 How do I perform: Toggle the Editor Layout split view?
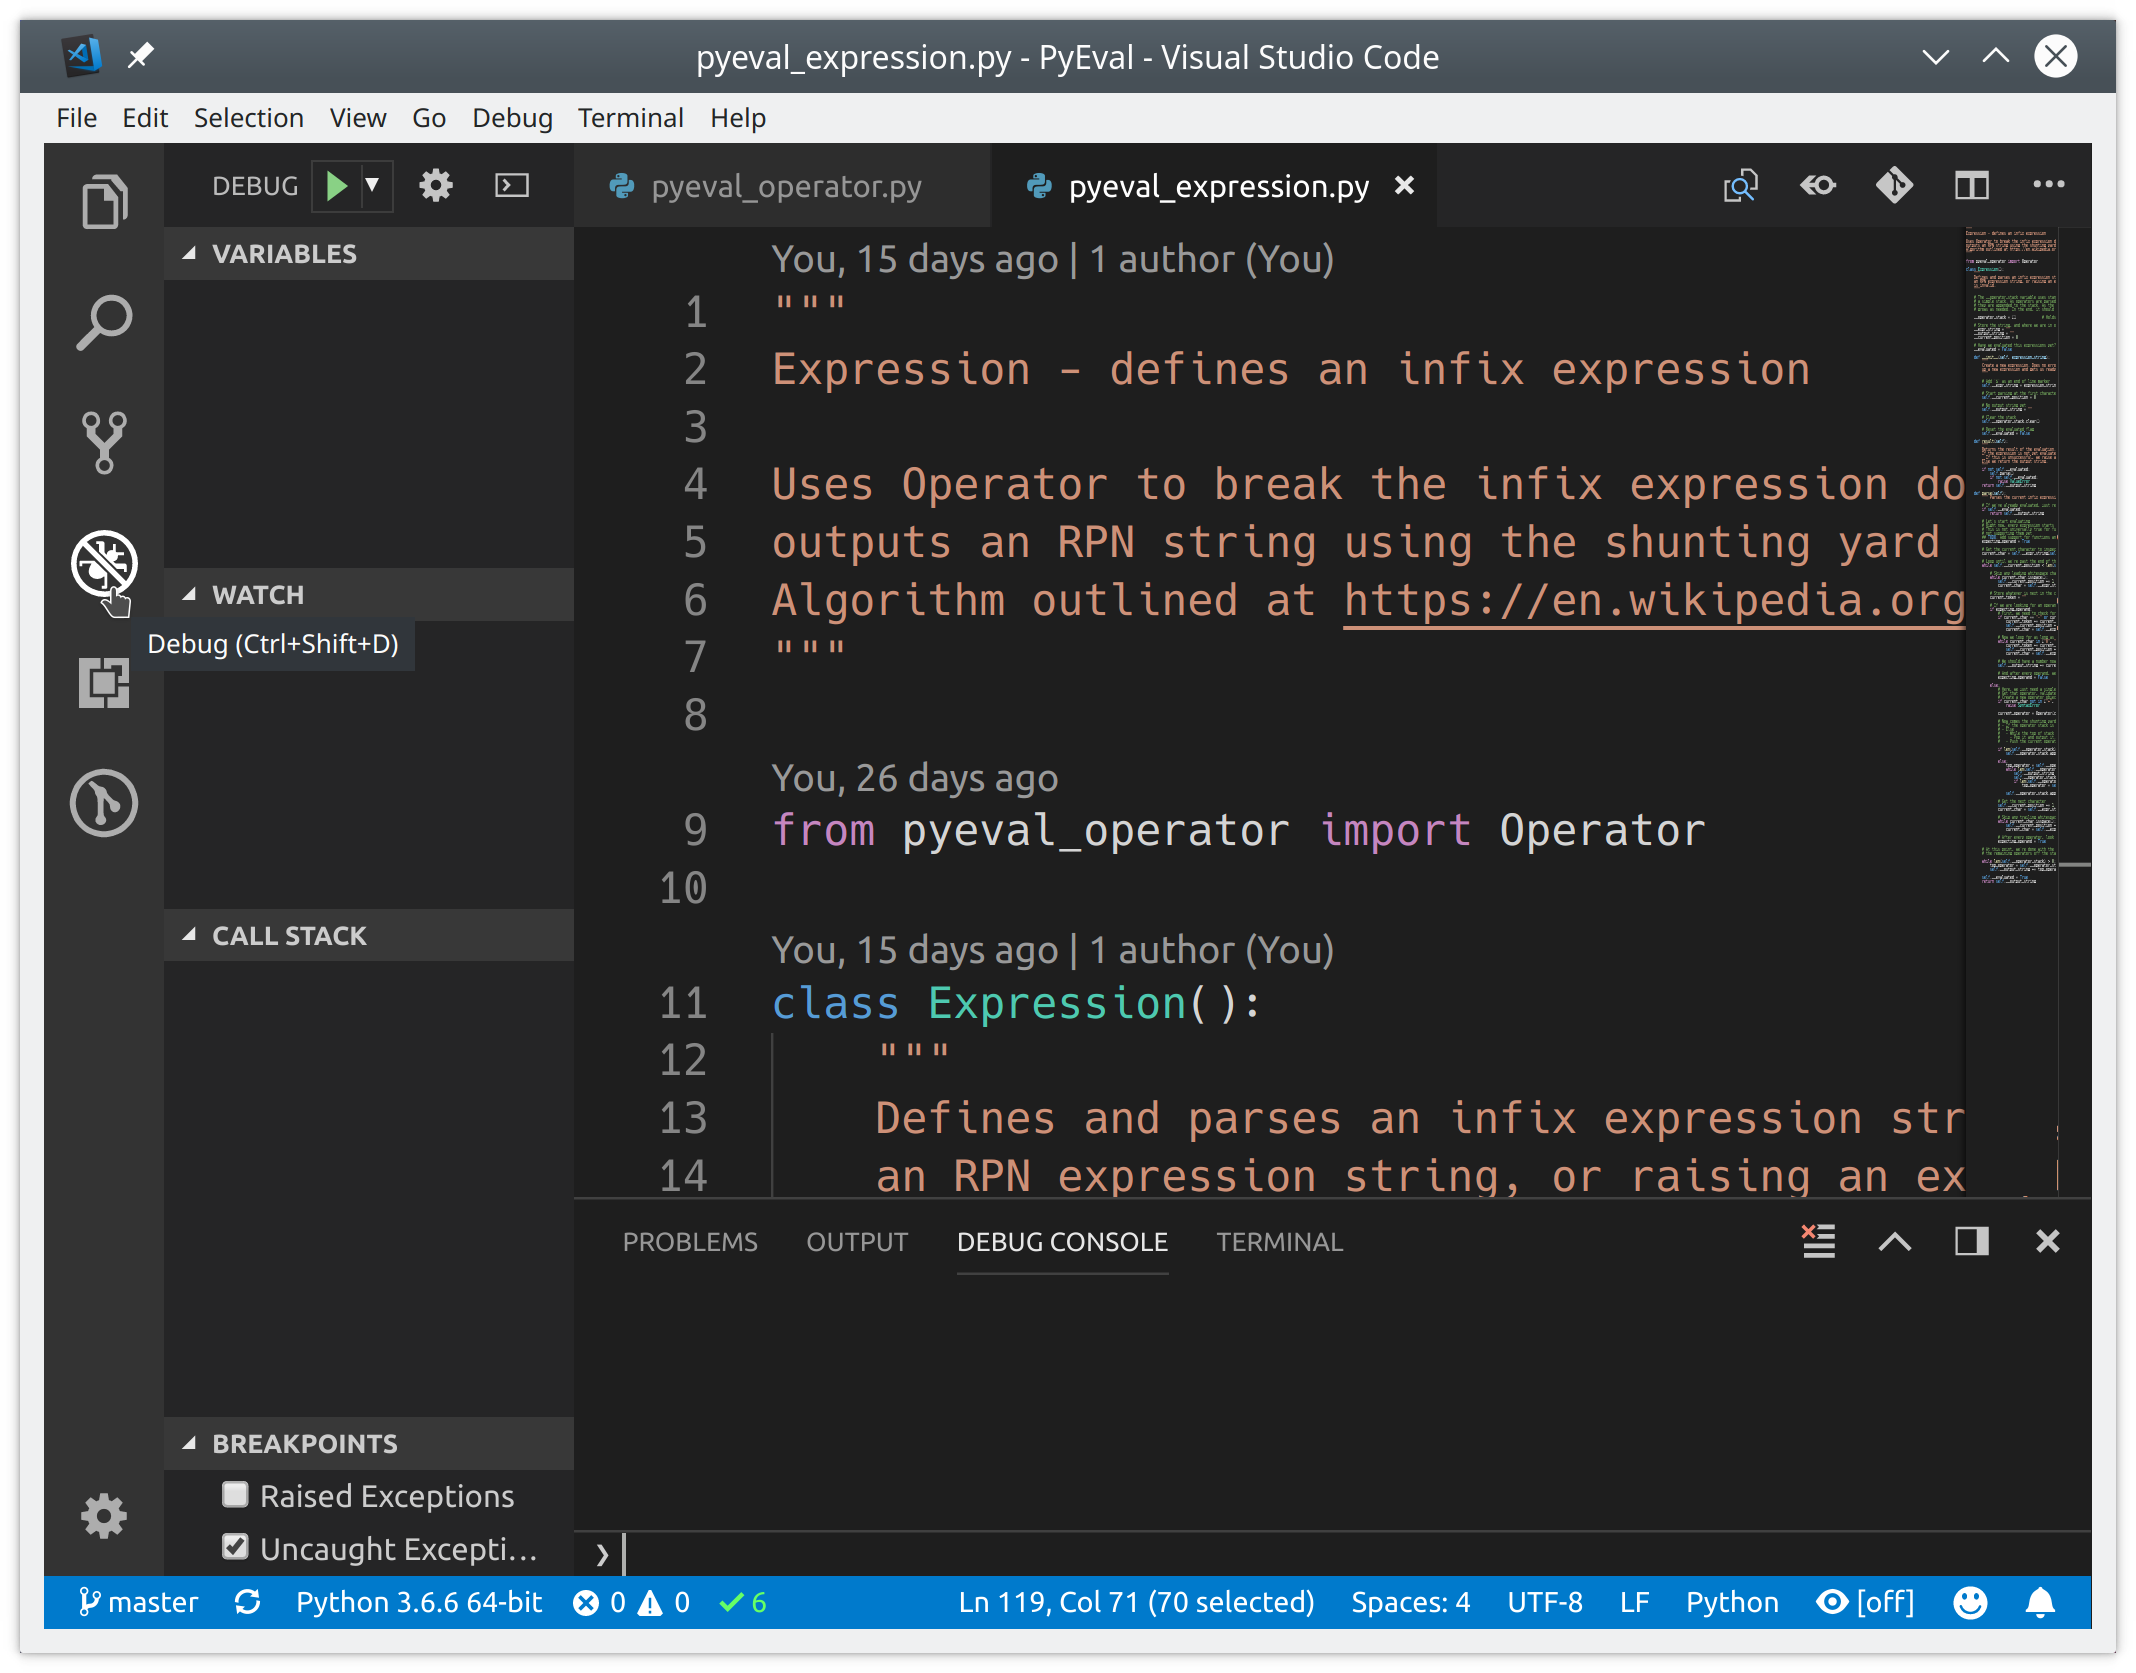pyautogui.click(x=1973, y=186)
